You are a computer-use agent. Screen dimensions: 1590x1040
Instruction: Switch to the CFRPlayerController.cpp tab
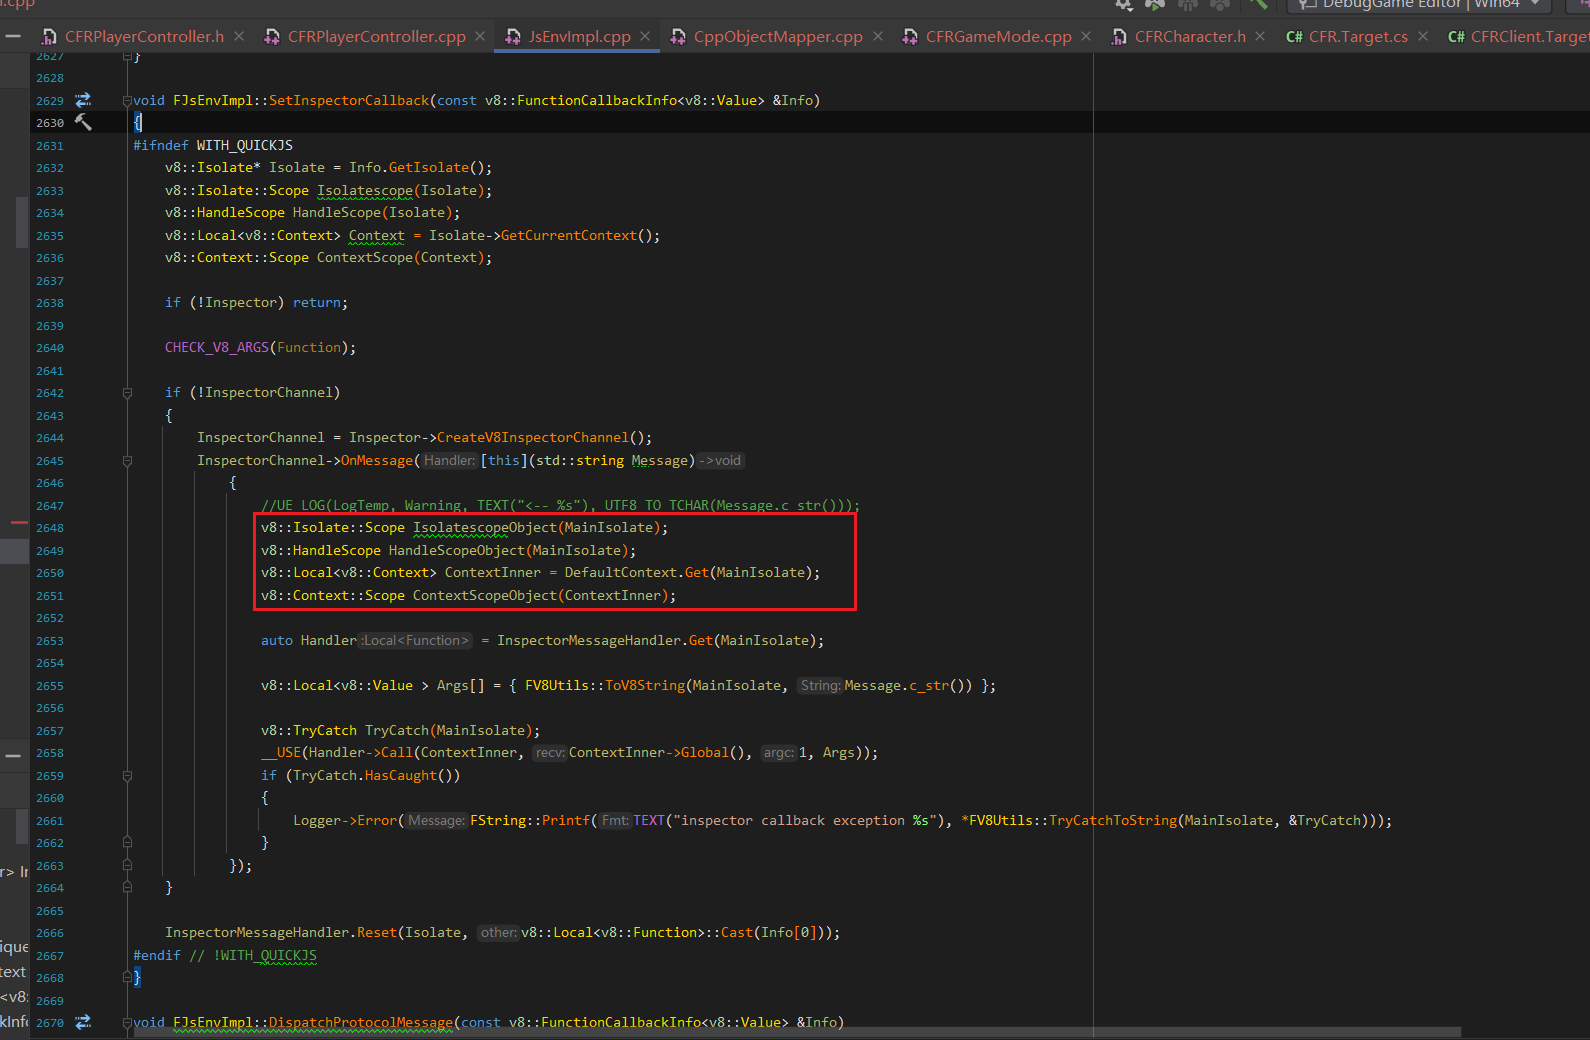pos(376,37)
